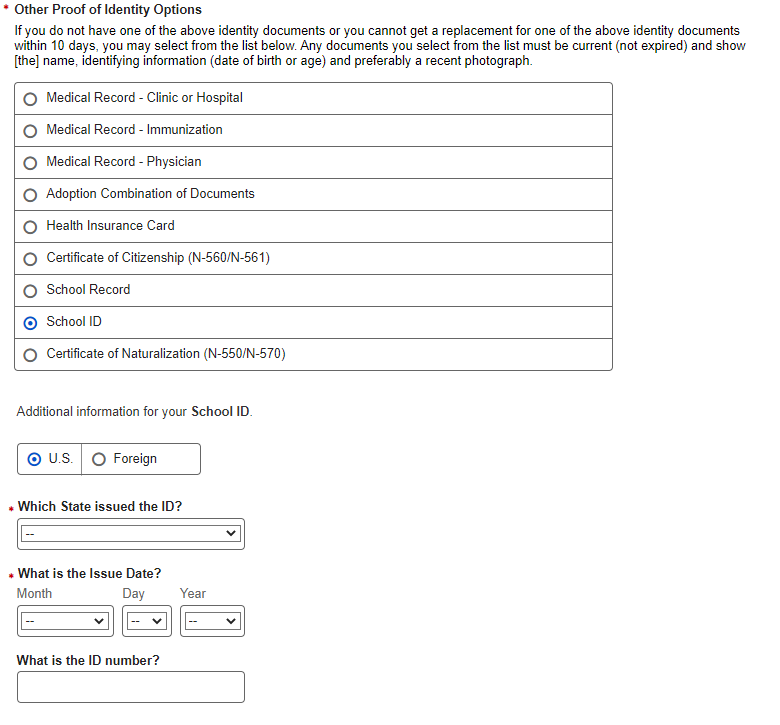Screen dimensions: 780x725
Task: Select the Health Insurance Card option
Action: pyautogui.click(x=31, y=227)
